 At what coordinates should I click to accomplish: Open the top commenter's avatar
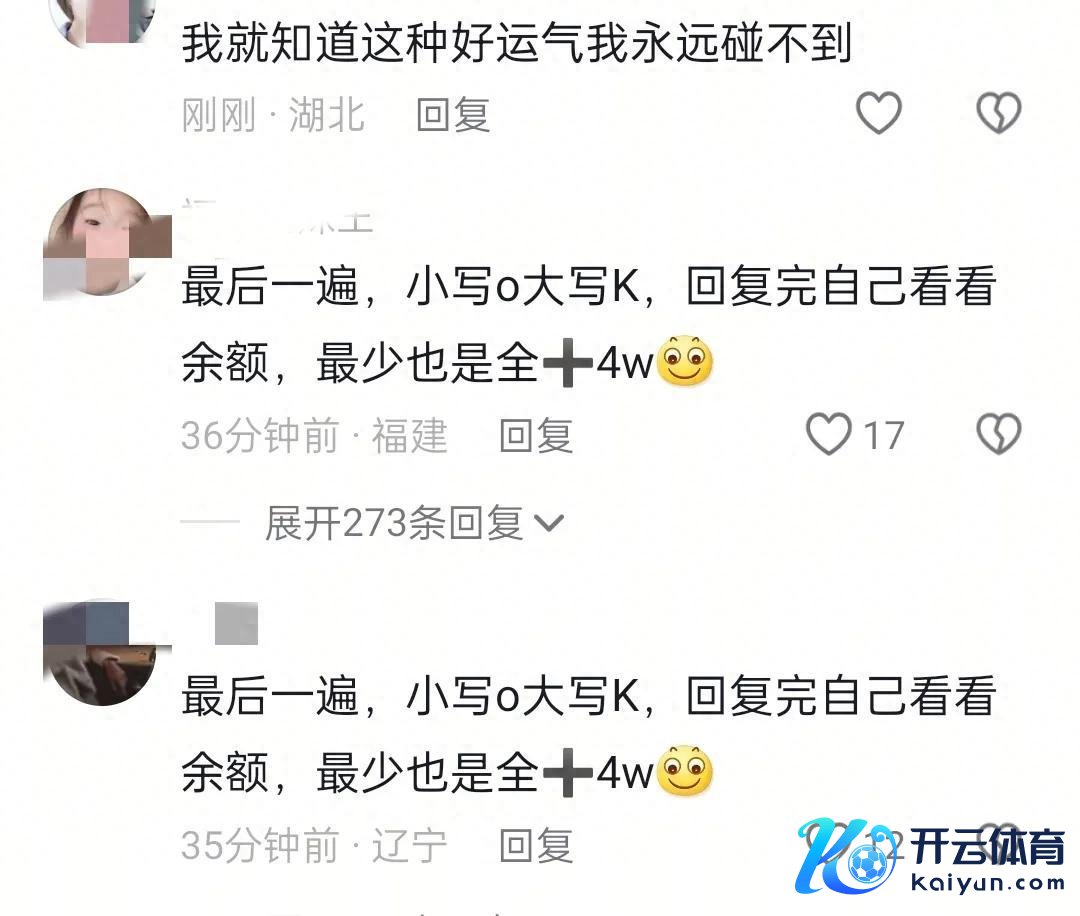pyautogui.click(x=103, y=21)
